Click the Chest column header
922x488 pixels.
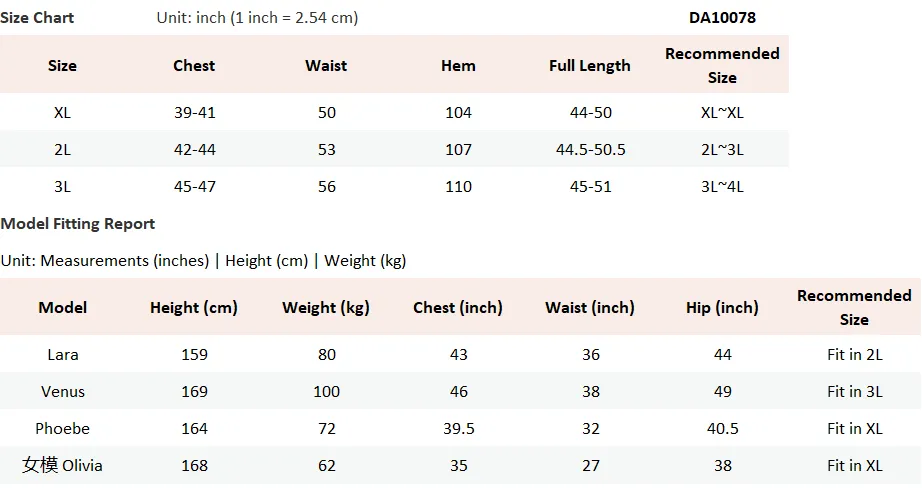click(194, 65)
